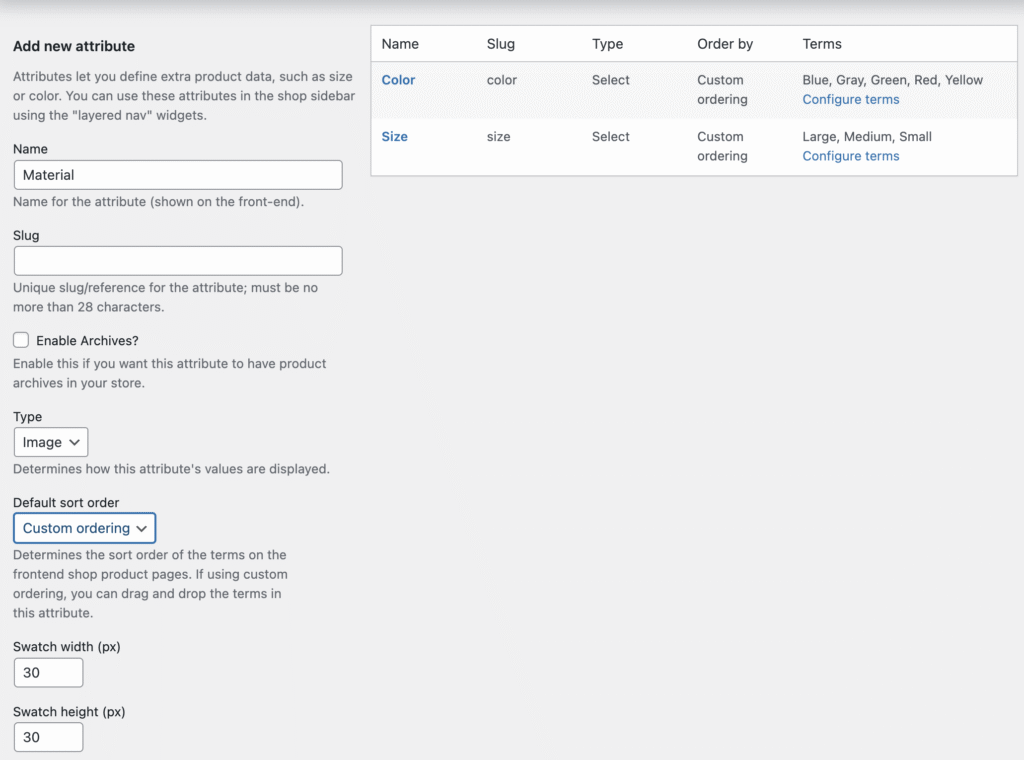
Task: Open Configure terms for Size attribute
Action: coord(850,156)
